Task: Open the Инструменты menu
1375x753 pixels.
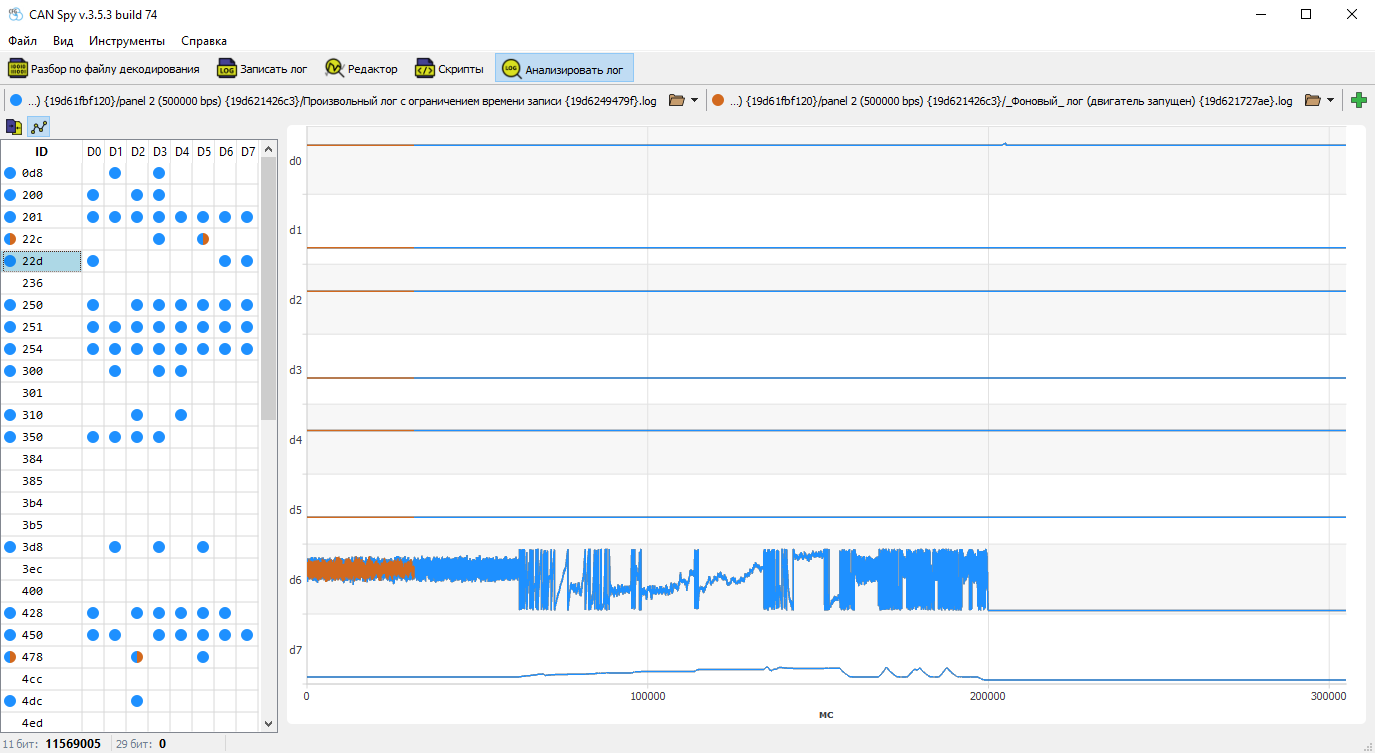Action: tap(127, 41)
